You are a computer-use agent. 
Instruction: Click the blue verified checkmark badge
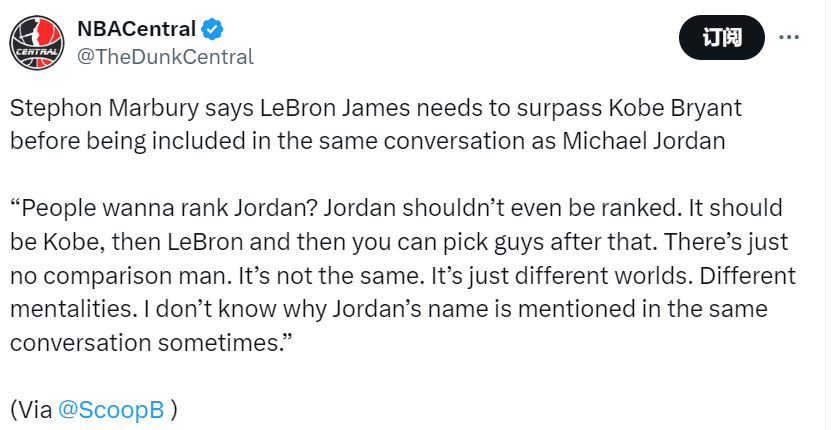(213, 29)
